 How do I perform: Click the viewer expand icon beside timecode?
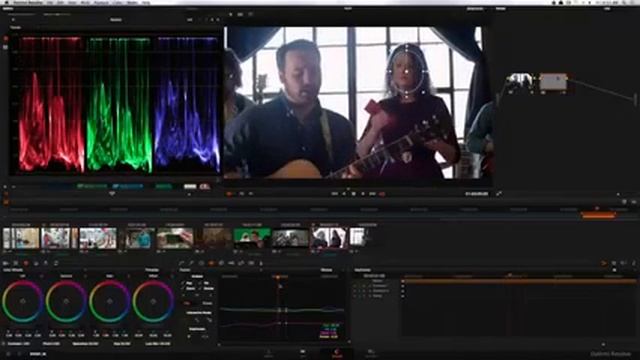499,193
